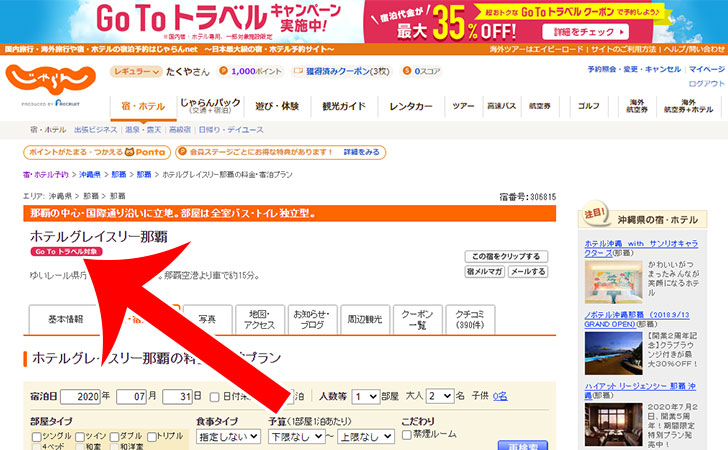Screen dimensions: 728x450
Task: Click the 0 score coin icon
Action: (x=407, y=71)
